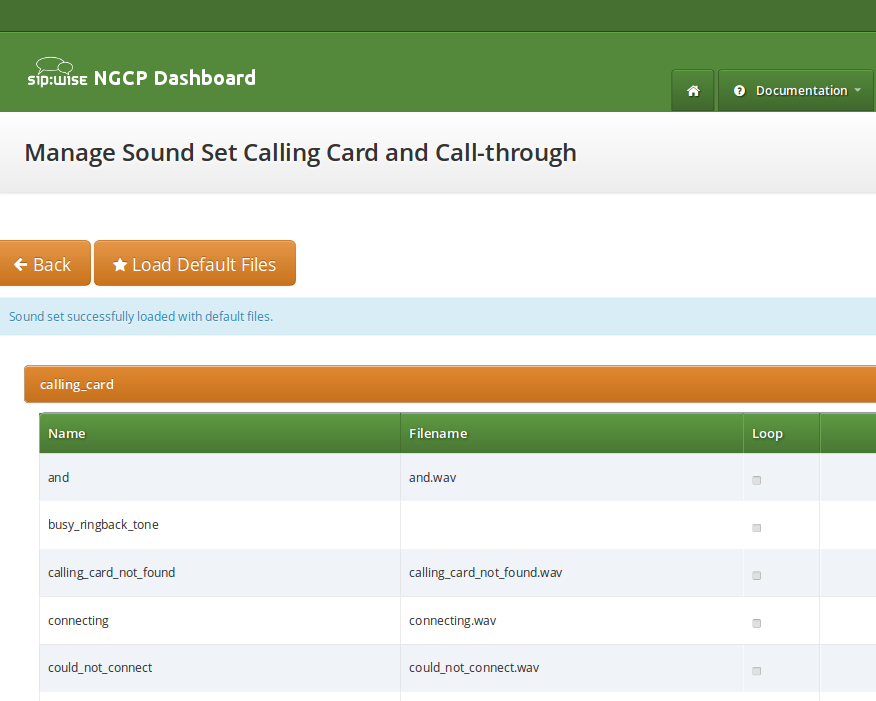Viewport: 876px width, 701px height.
Task: Click the Filename column header
Action: coord(438,434)
